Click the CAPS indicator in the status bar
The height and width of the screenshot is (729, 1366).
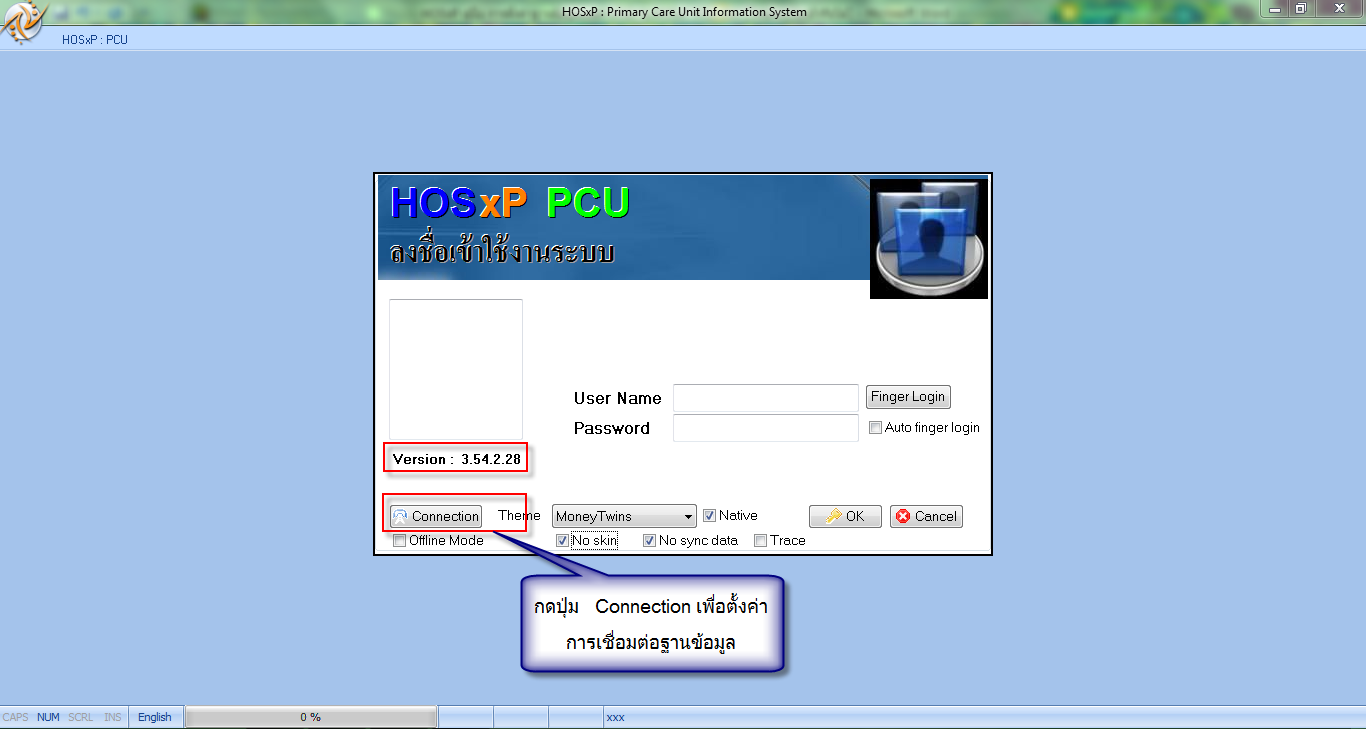tap(15, 716)
